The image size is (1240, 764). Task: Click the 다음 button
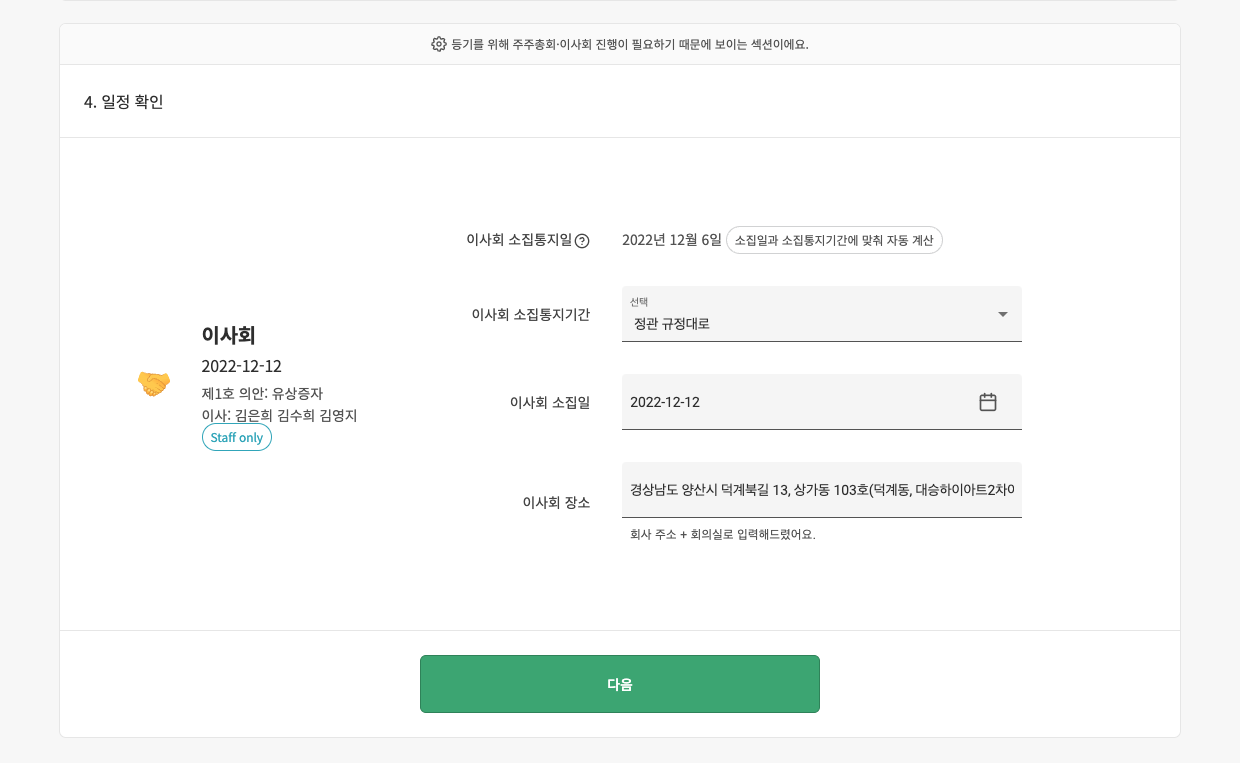click(x=620, y=684)
